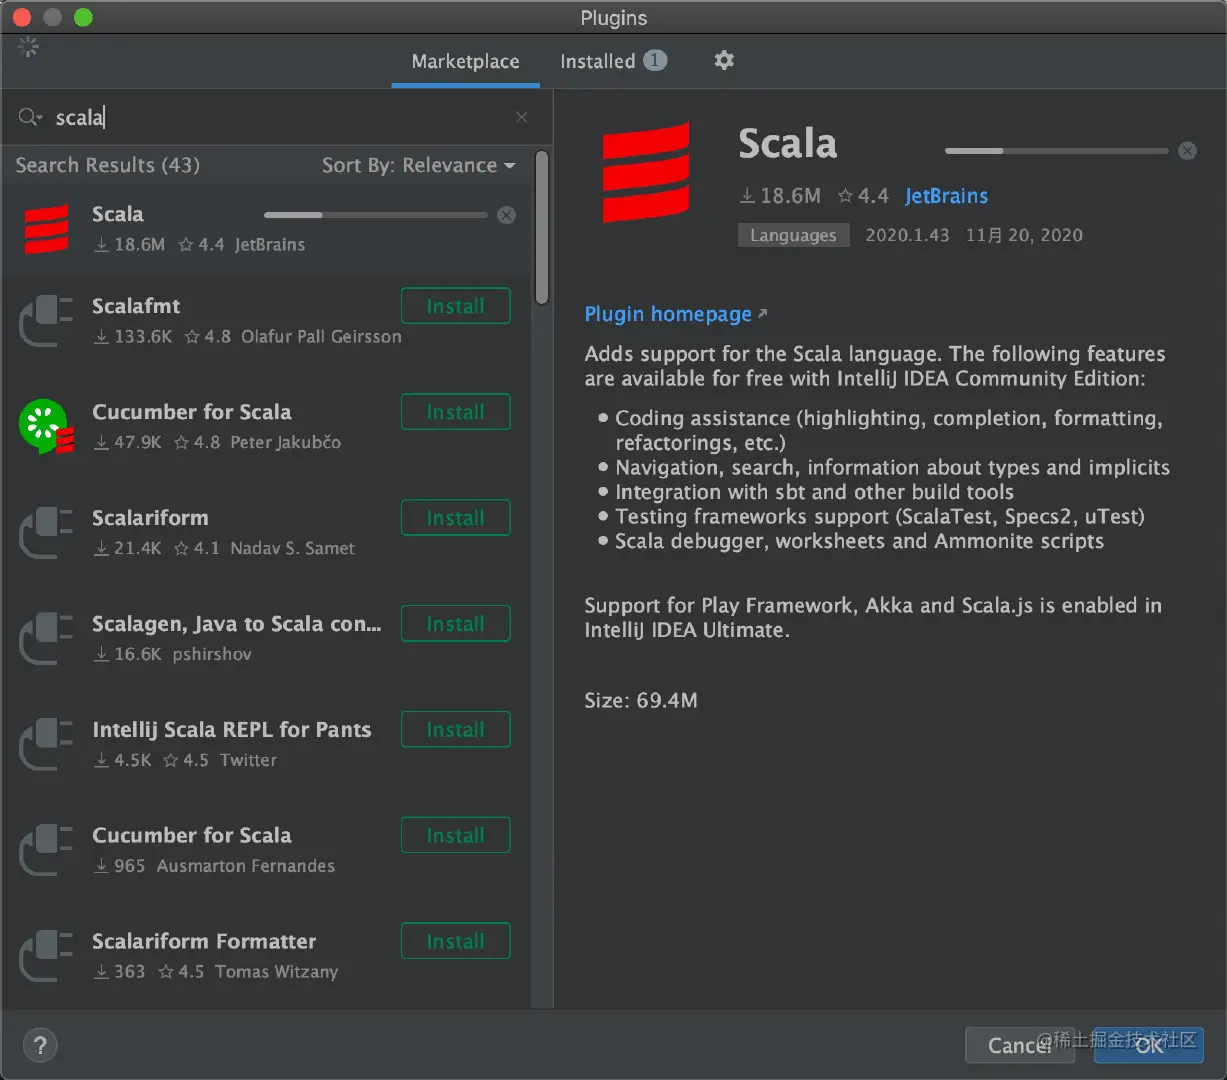Click the Scalagen plugin icon

(47, 639)
